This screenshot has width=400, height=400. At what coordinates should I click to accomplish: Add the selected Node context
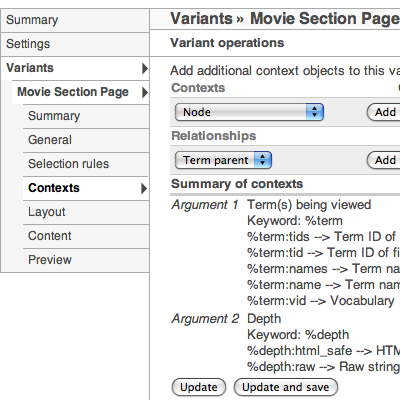pos(385,112)
